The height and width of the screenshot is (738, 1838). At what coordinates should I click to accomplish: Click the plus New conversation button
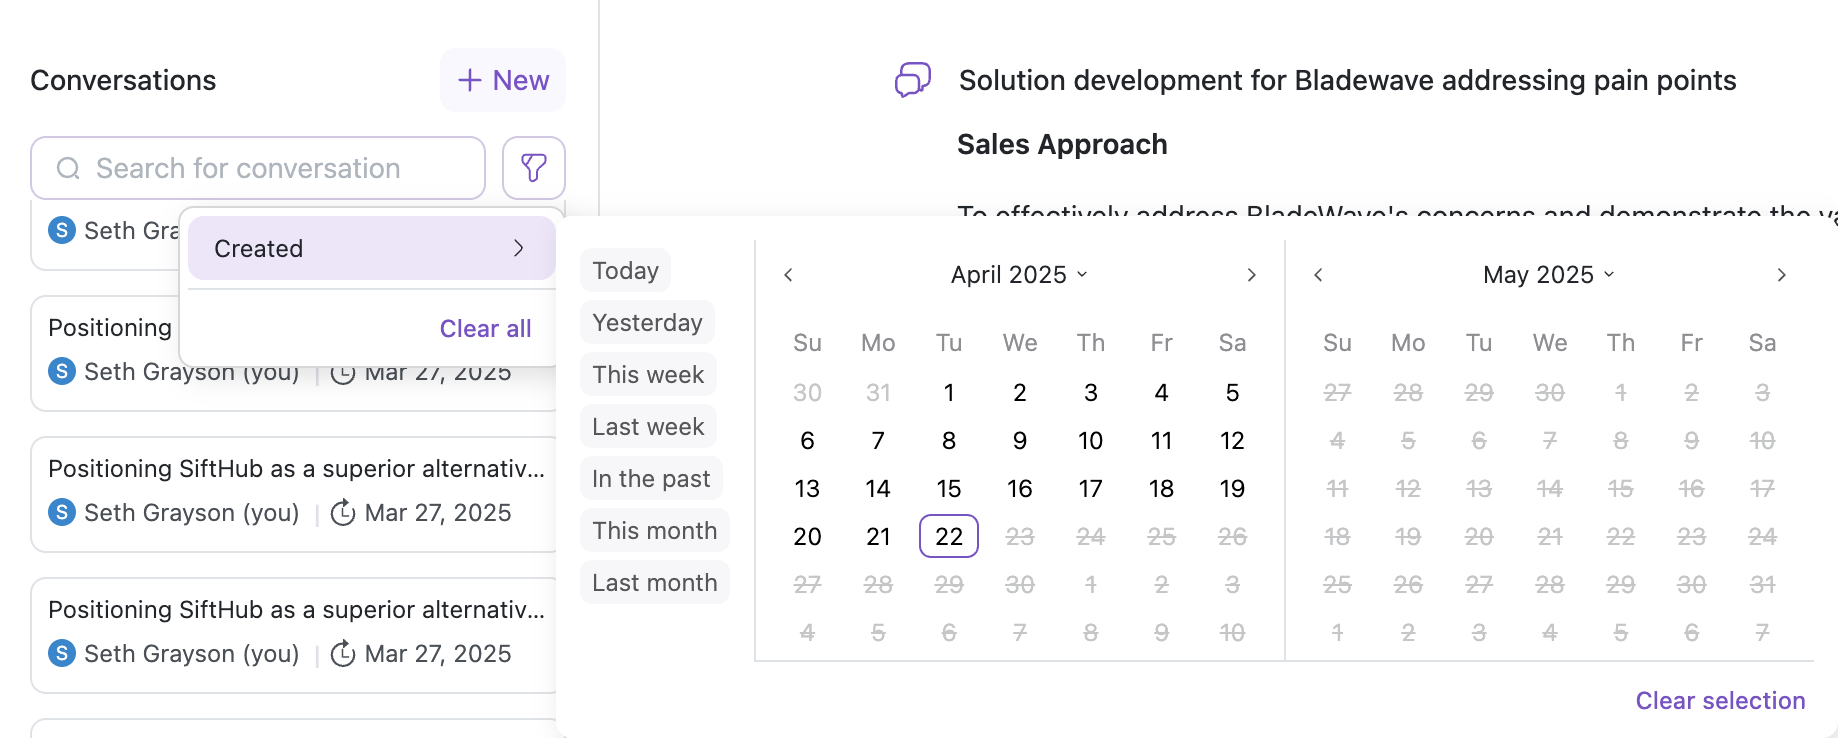click(503, 80)
